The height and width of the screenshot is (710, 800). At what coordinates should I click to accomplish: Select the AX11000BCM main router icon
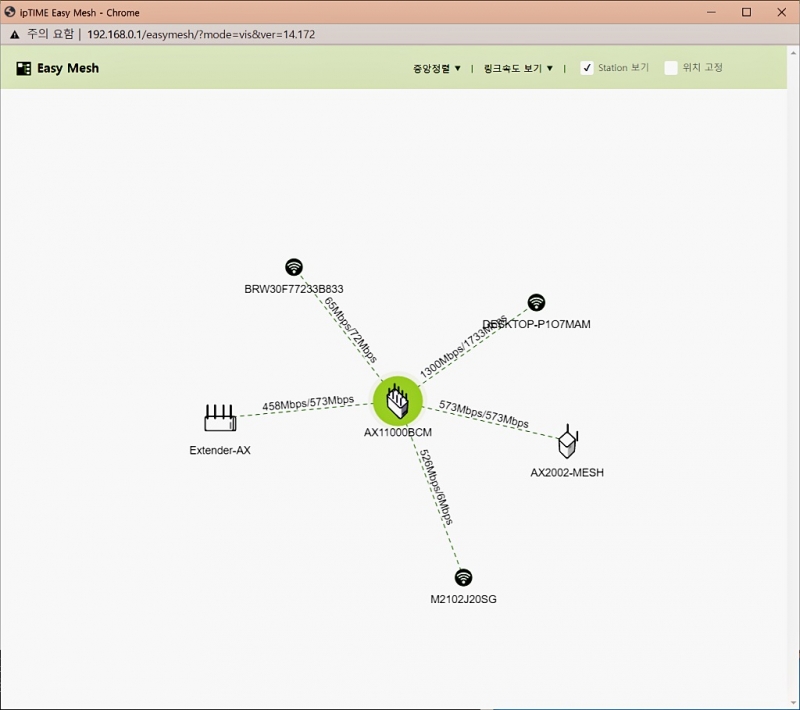(x=398, y=401)
